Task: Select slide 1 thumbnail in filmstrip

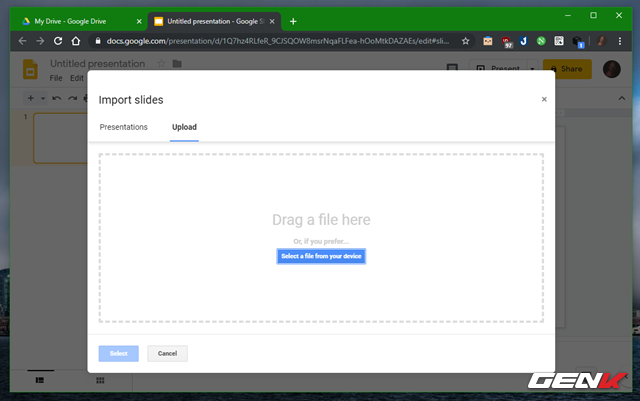Action: [60, 138]
